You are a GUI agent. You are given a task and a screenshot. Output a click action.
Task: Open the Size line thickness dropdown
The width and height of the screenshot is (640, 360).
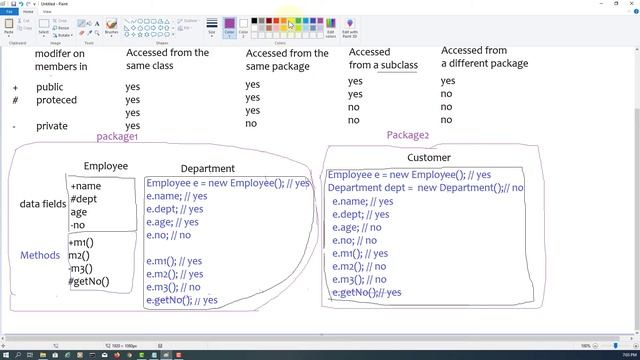point(211,28)
